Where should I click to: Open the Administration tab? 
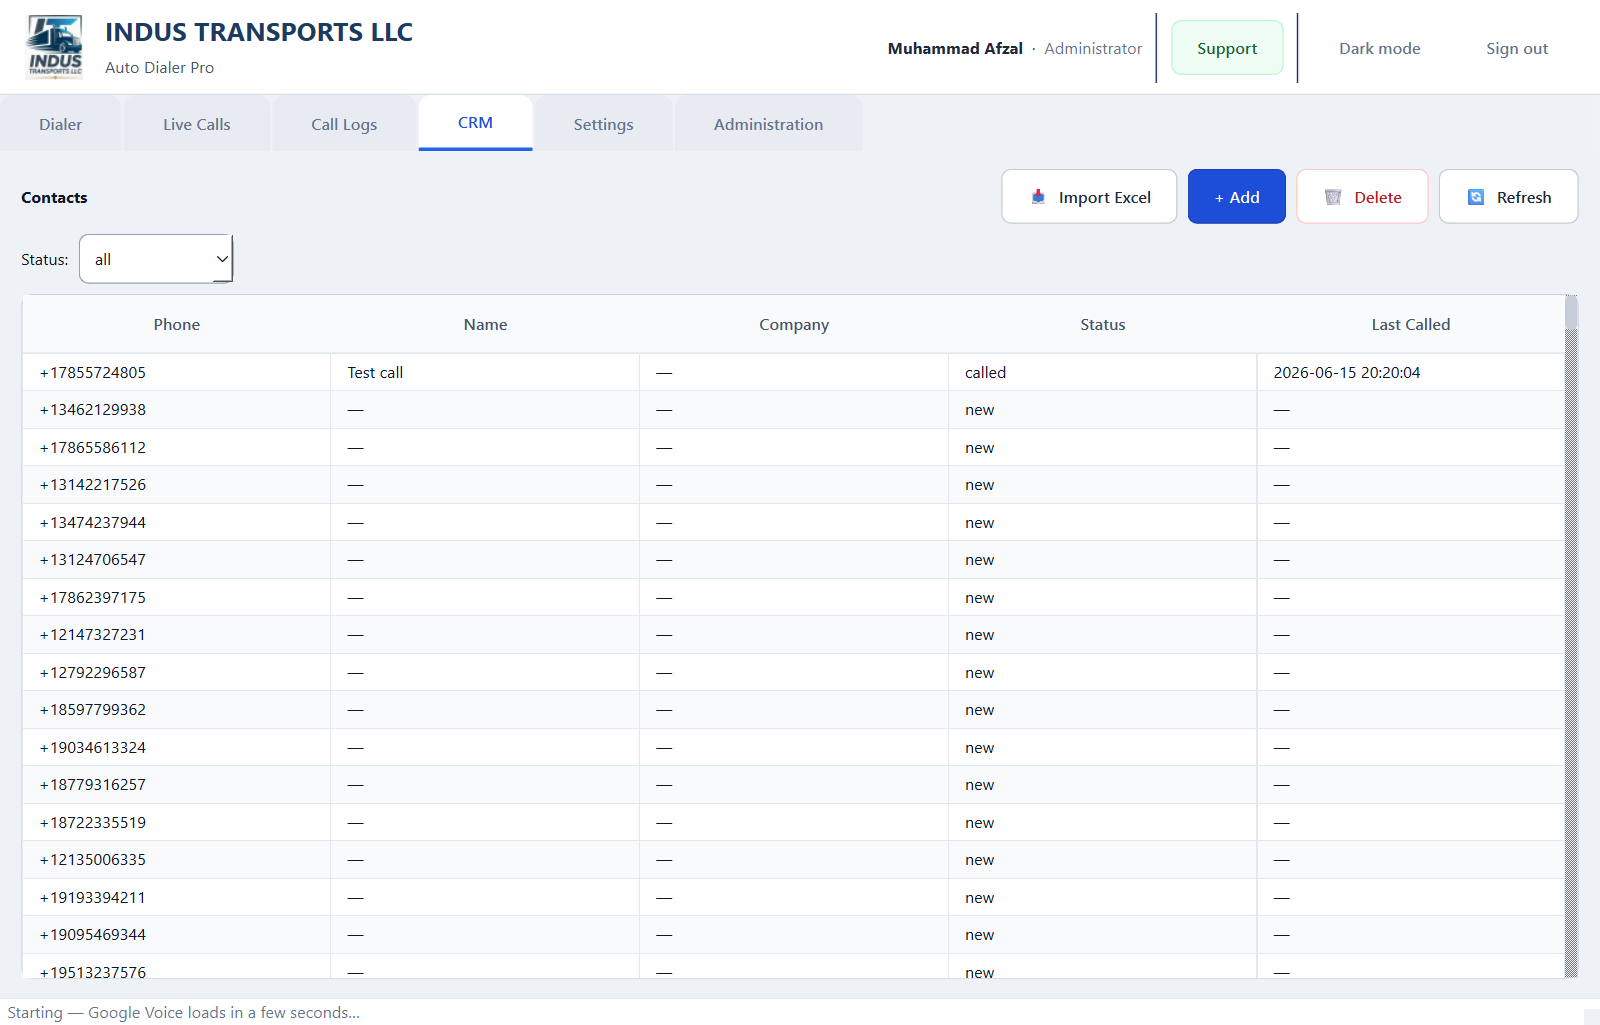pos(768,124)
